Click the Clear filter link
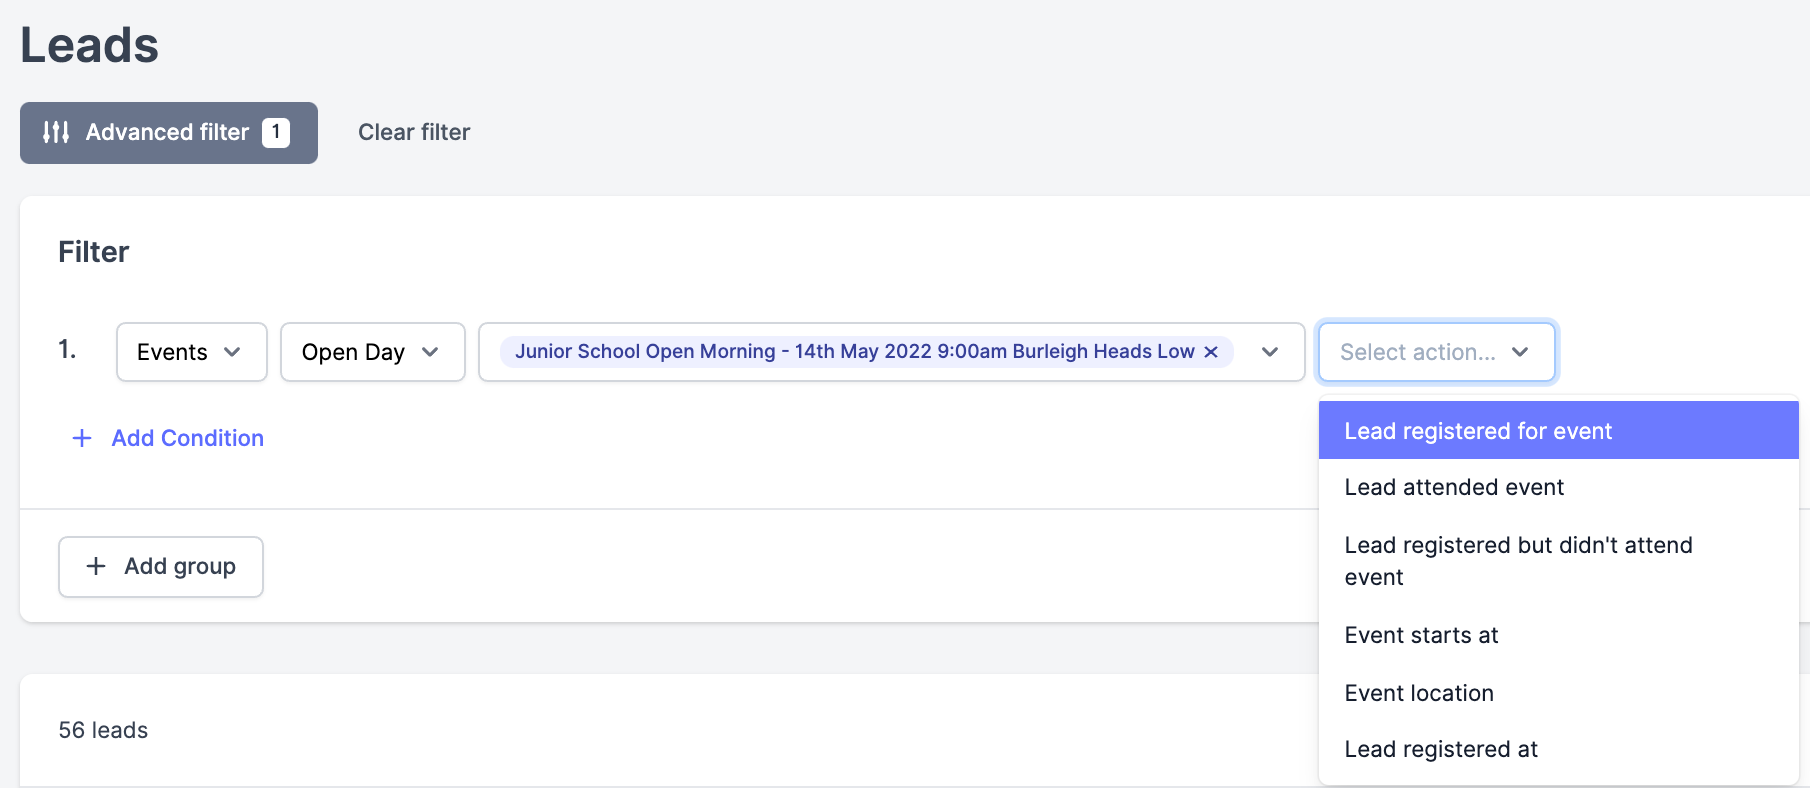This screenshot has width=1810, height=788. pyautogui.click(x=414, y=132)
